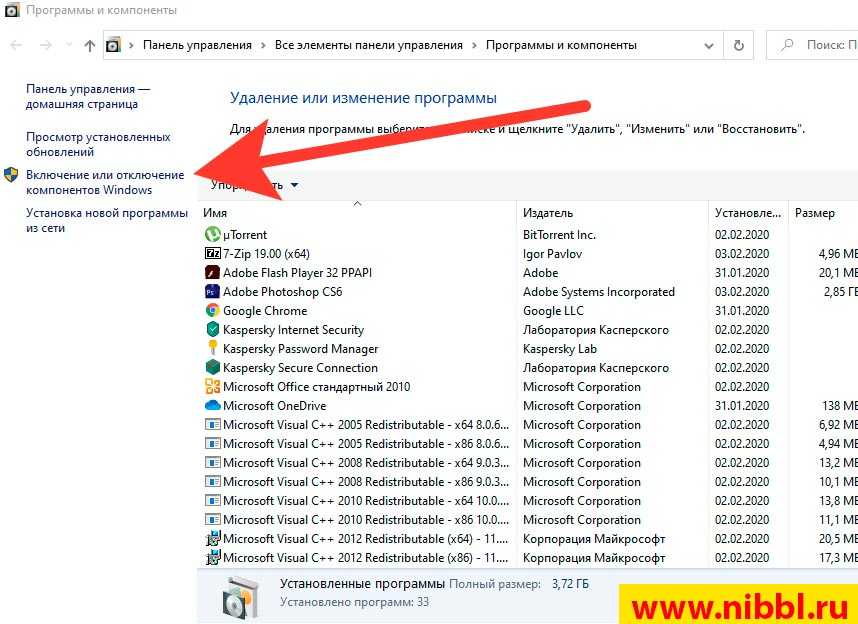Expand chevron after Все элементы панели управления
This screenshot has width=858, height=624.
(x=474, y=45)
